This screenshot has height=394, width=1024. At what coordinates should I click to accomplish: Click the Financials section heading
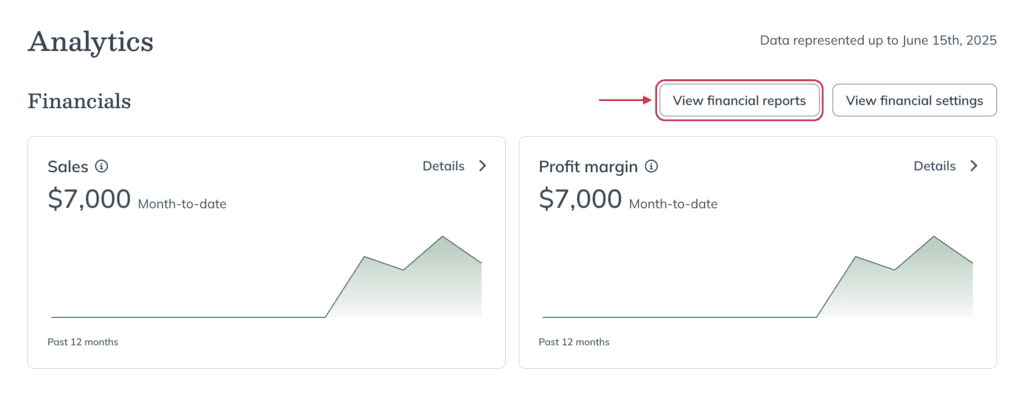click(x=79, y=101)
